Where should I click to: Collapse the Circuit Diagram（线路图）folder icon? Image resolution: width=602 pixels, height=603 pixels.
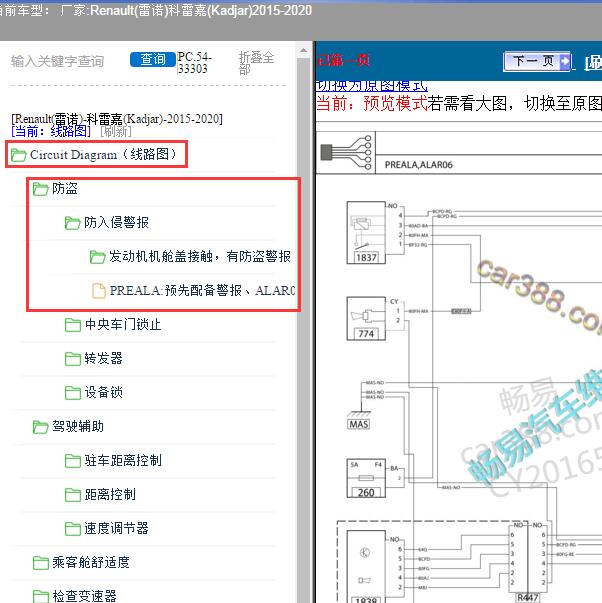(18, 155)
